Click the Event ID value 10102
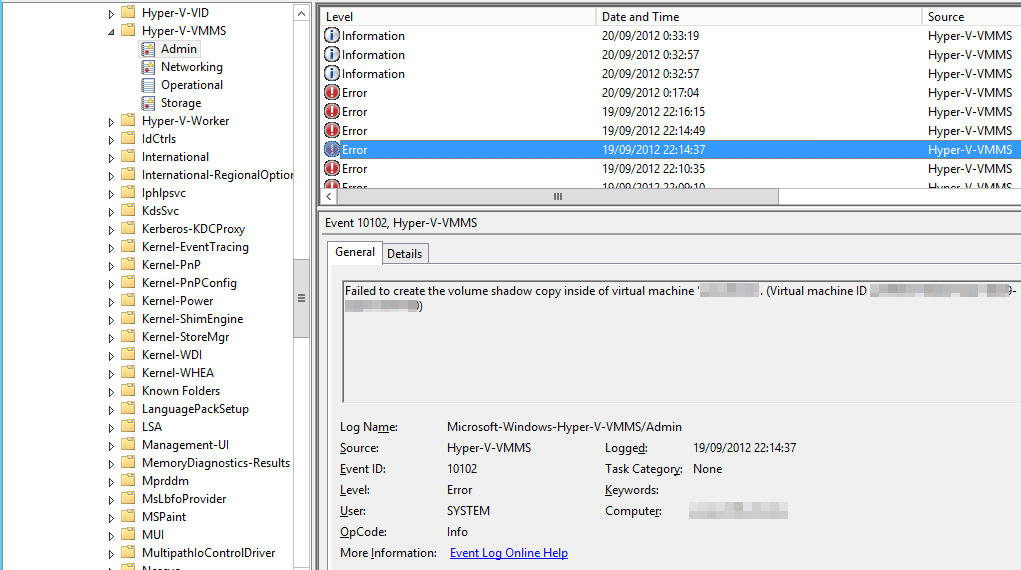This screenshot has width=1021, height=570. coord(462,469)
